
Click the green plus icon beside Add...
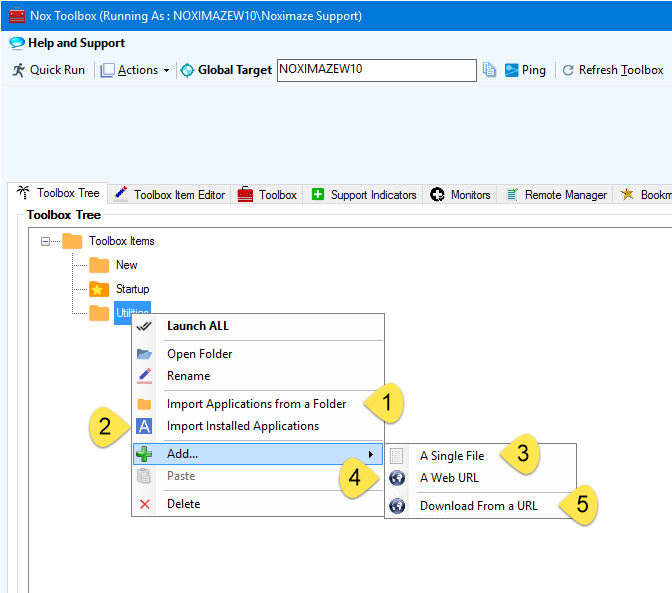pos(144,454)
